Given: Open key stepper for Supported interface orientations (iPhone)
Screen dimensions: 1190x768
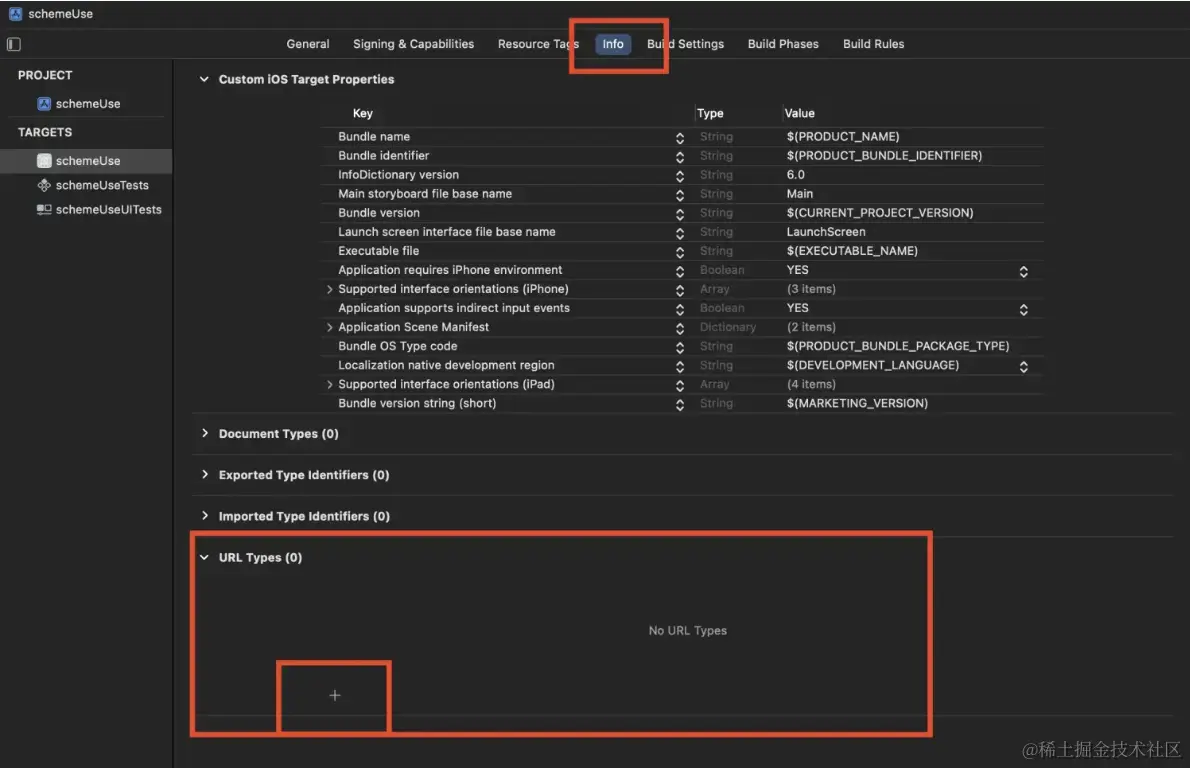Looking at the screenshot, I should 680,290.
